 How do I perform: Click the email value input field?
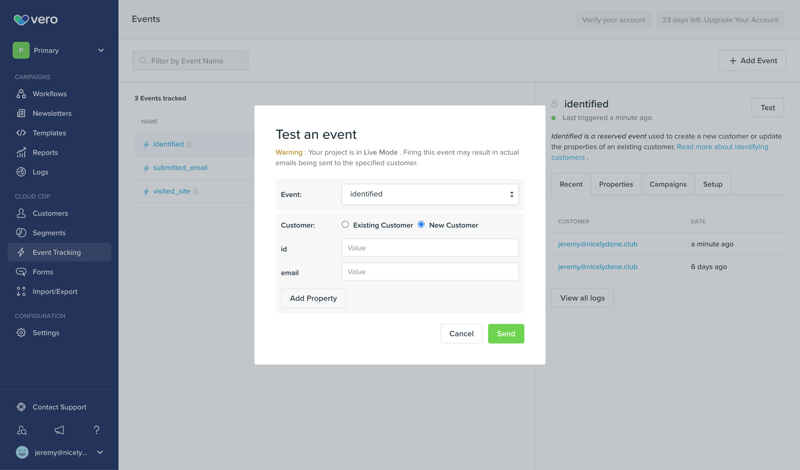(430, 272)
